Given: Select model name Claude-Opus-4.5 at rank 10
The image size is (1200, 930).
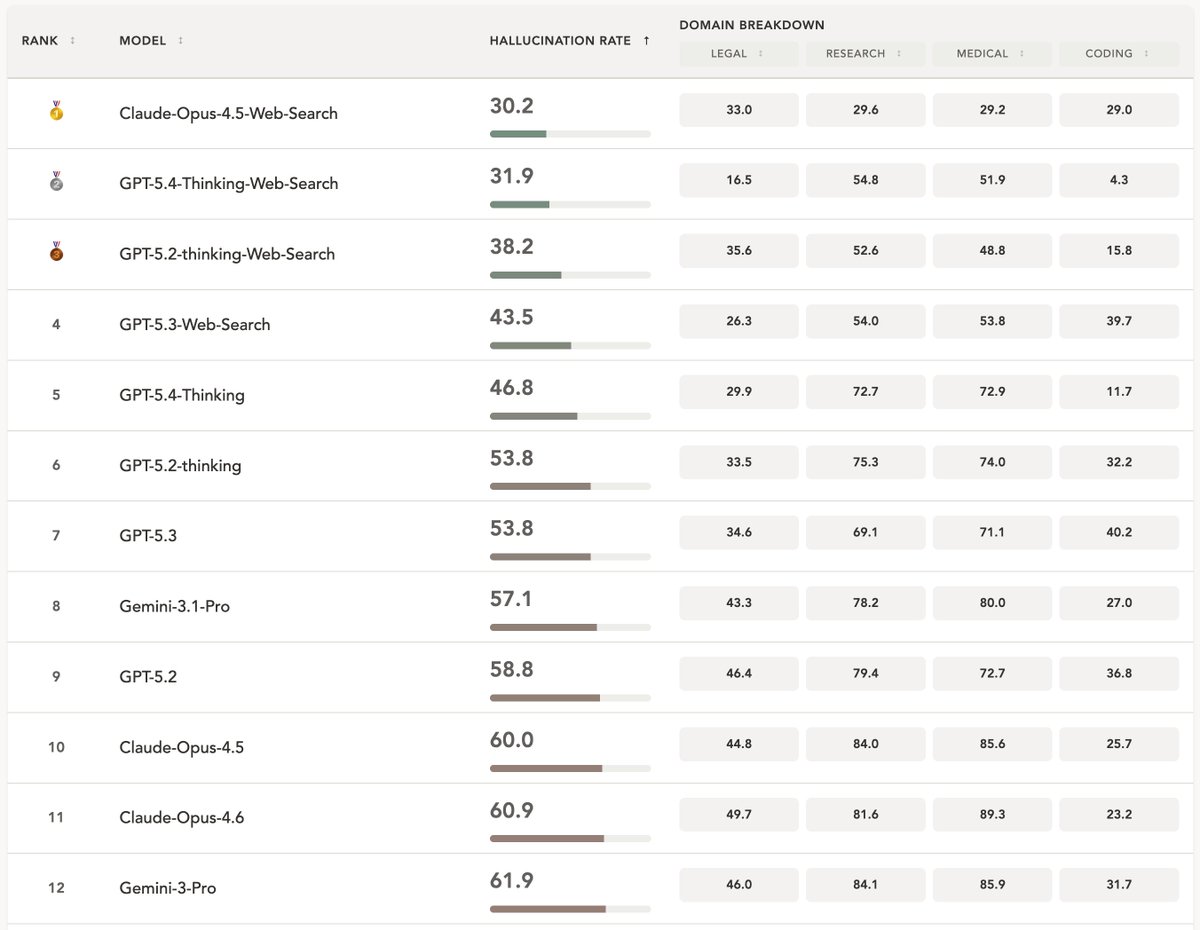Looking at the screenshot, I should click(181, 748).
